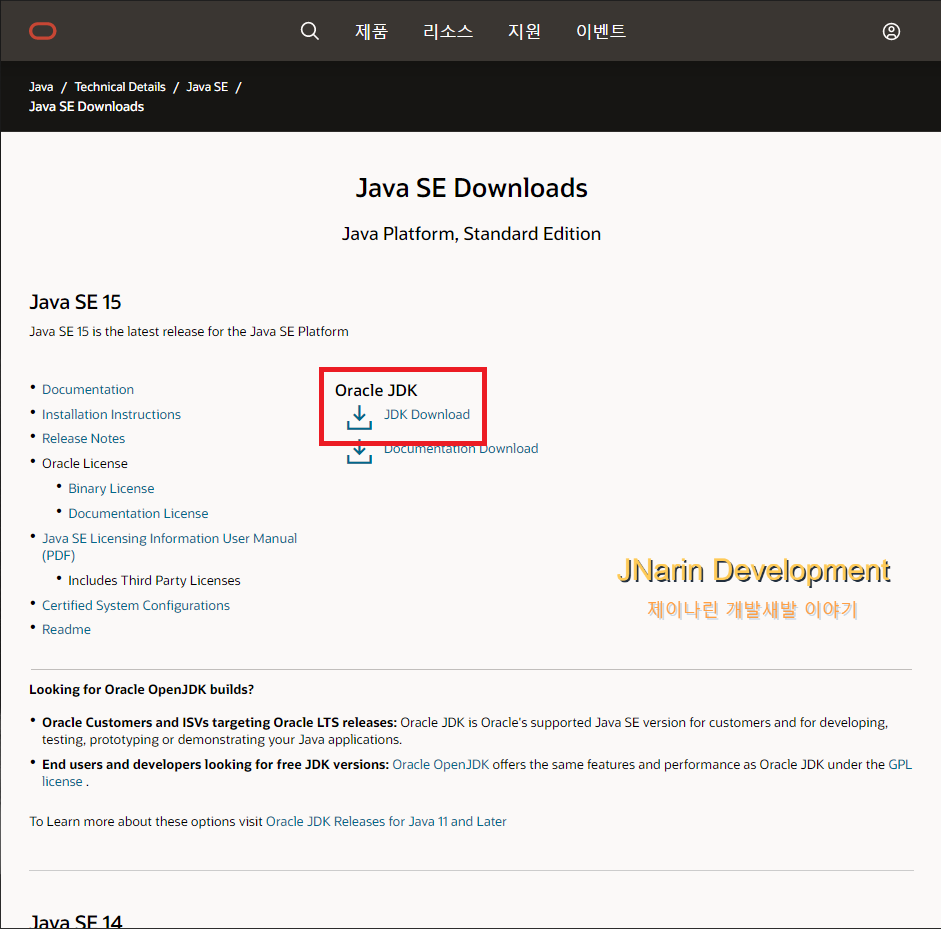Click Looking for Oracle OpenJDK builds heading
941x929 pixels.
click(142, 689)
